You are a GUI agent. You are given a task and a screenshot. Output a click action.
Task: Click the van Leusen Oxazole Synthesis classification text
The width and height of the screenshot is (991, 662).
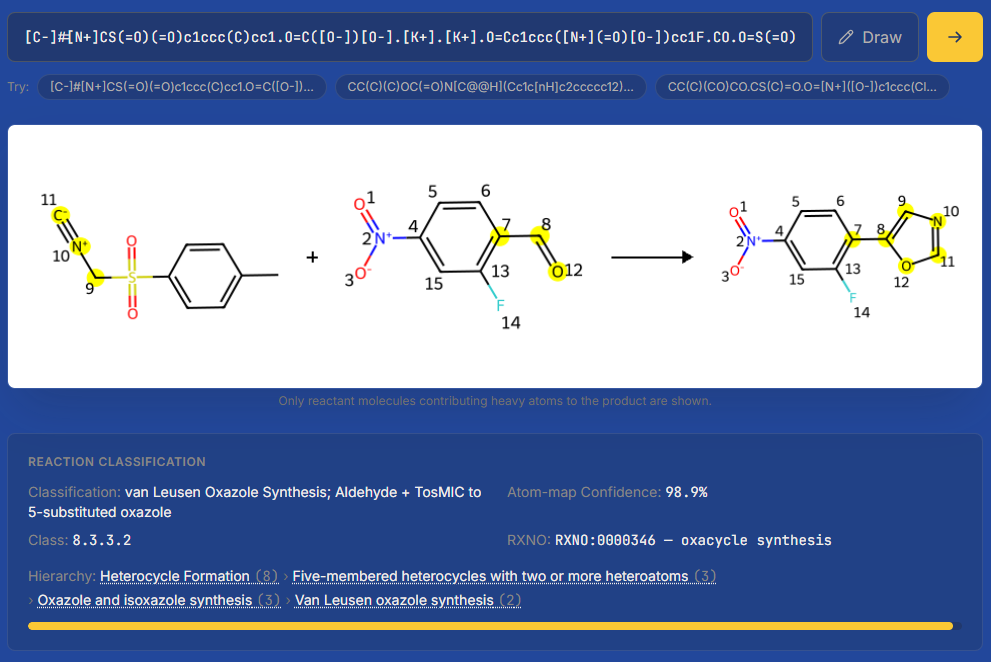click(x=255, y=502)
